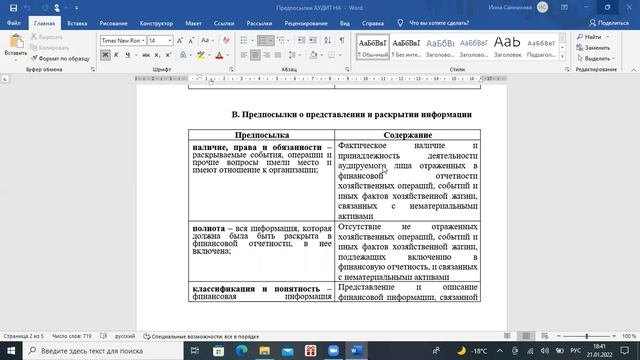Viewport: 640px width, 360px height.
Task: Click the Format Painter (Формат по образцу) button
Action: 60,59
